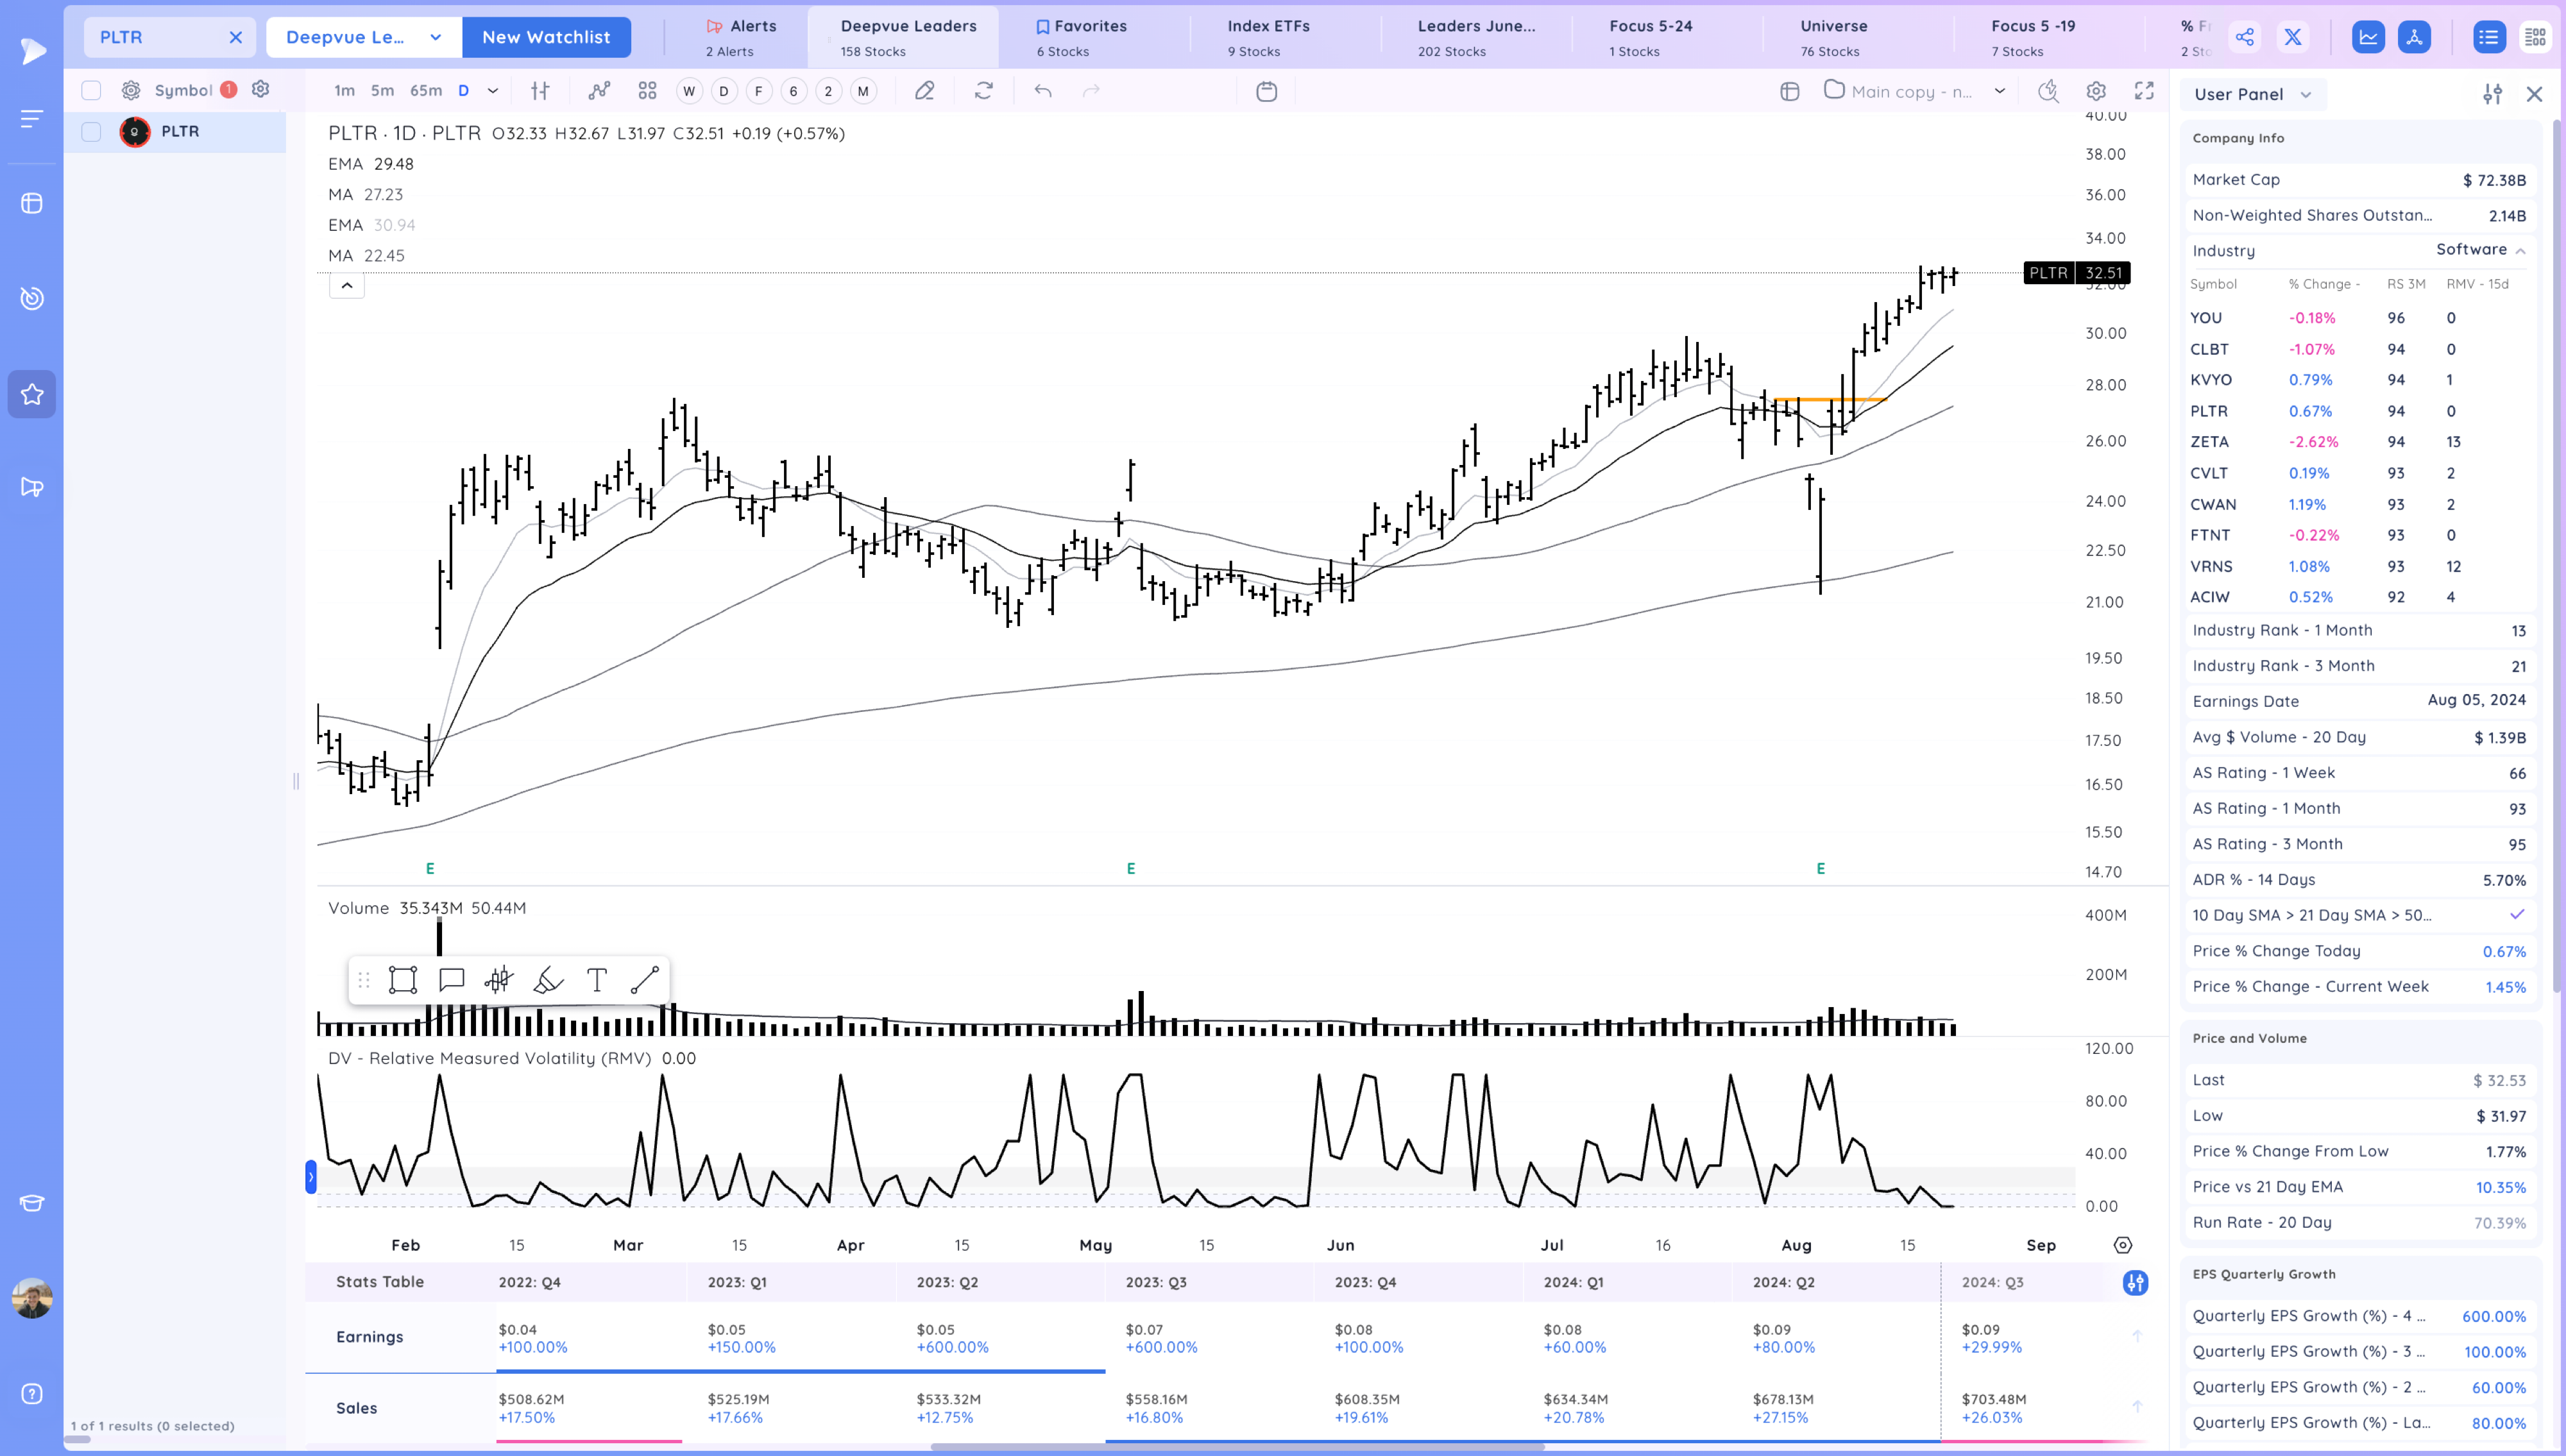Toggle the weekly W interval button
2566x1456 pixels.
688,91
